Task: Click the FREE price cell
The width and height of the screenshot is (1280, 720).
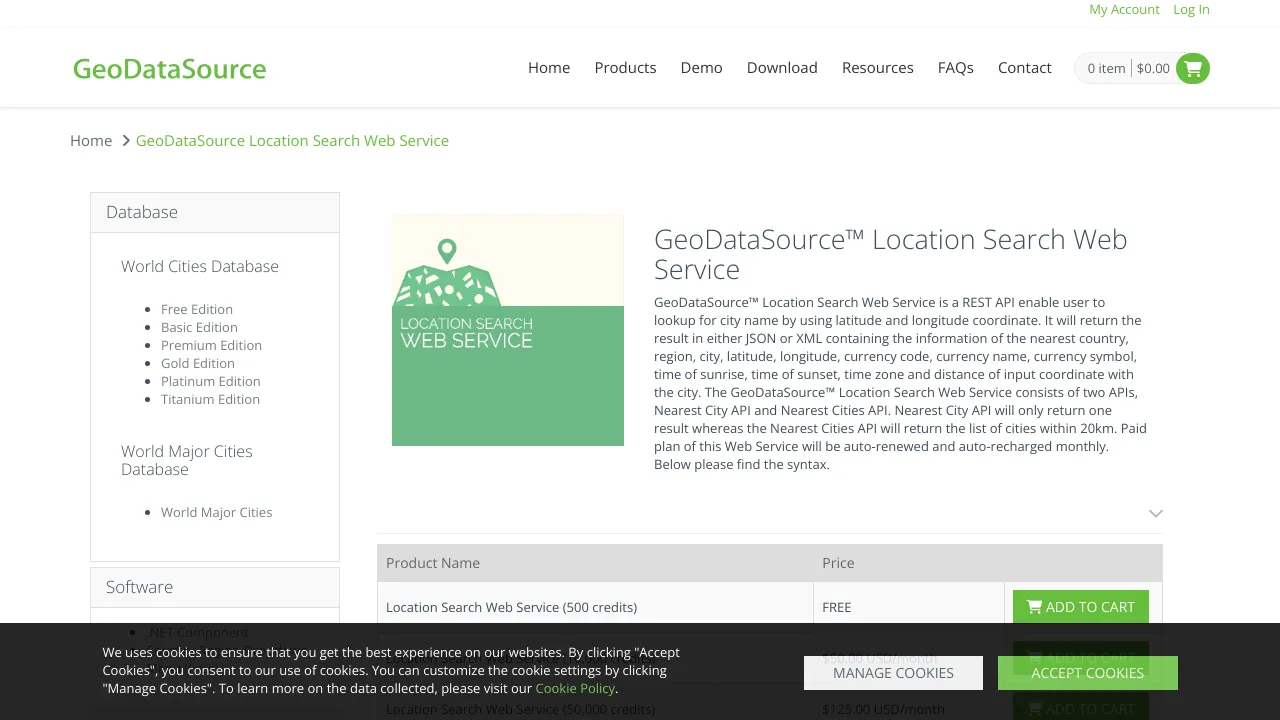Action: click(x=909, y=607)
